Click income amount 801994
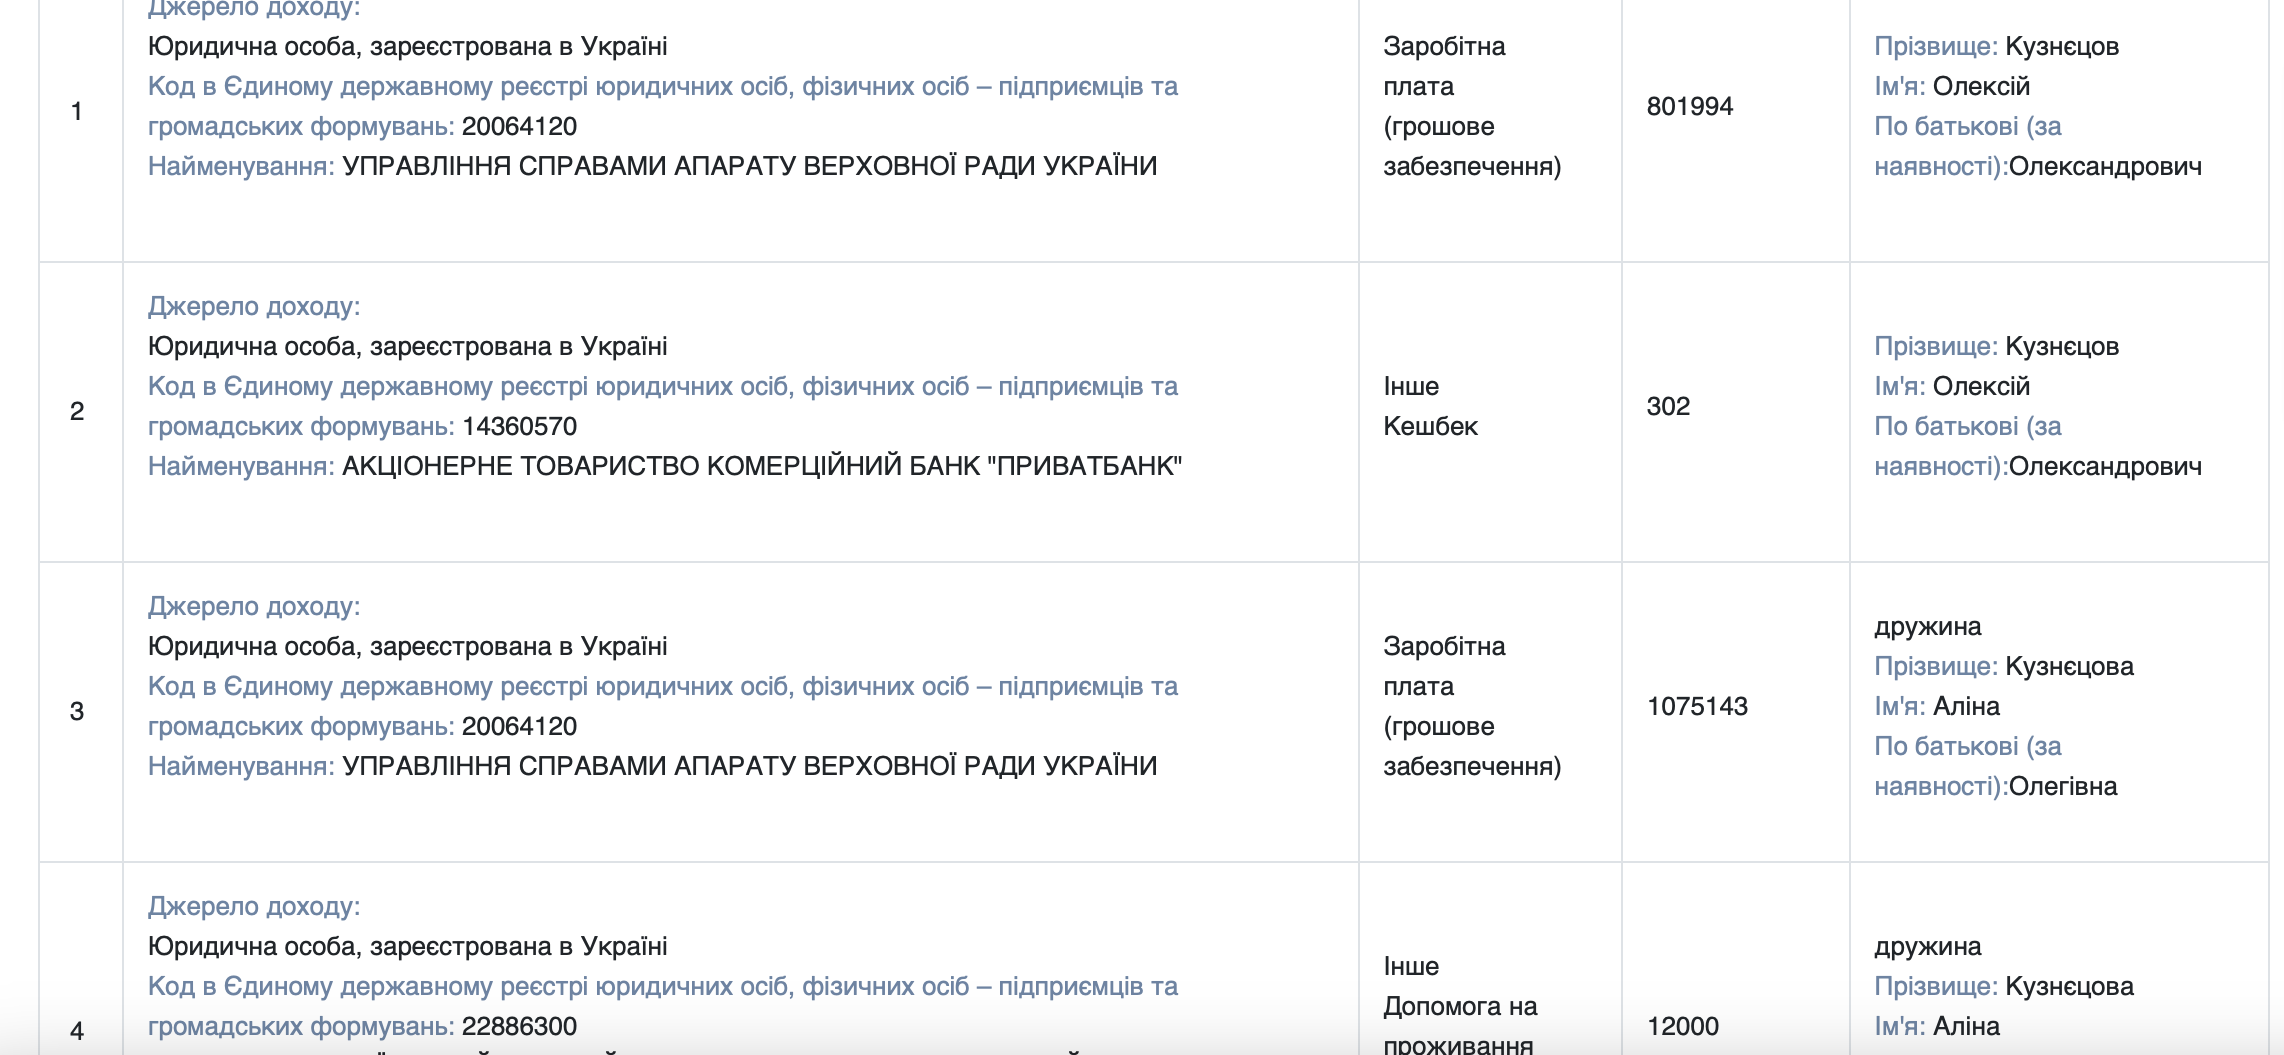Viewport: 2284px width, 1055px height. click(x=1690, y=106)
